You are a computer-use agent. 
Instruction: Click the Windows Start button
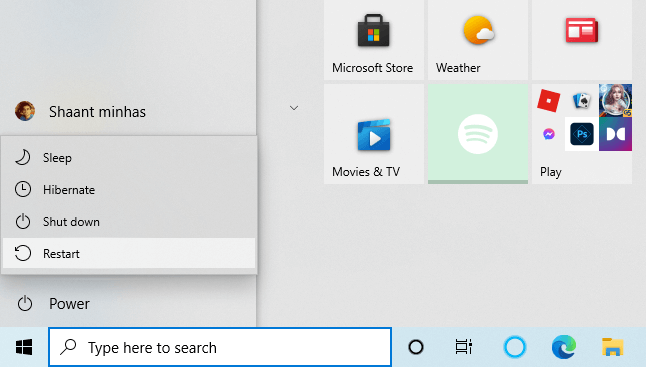coord(24,347)
